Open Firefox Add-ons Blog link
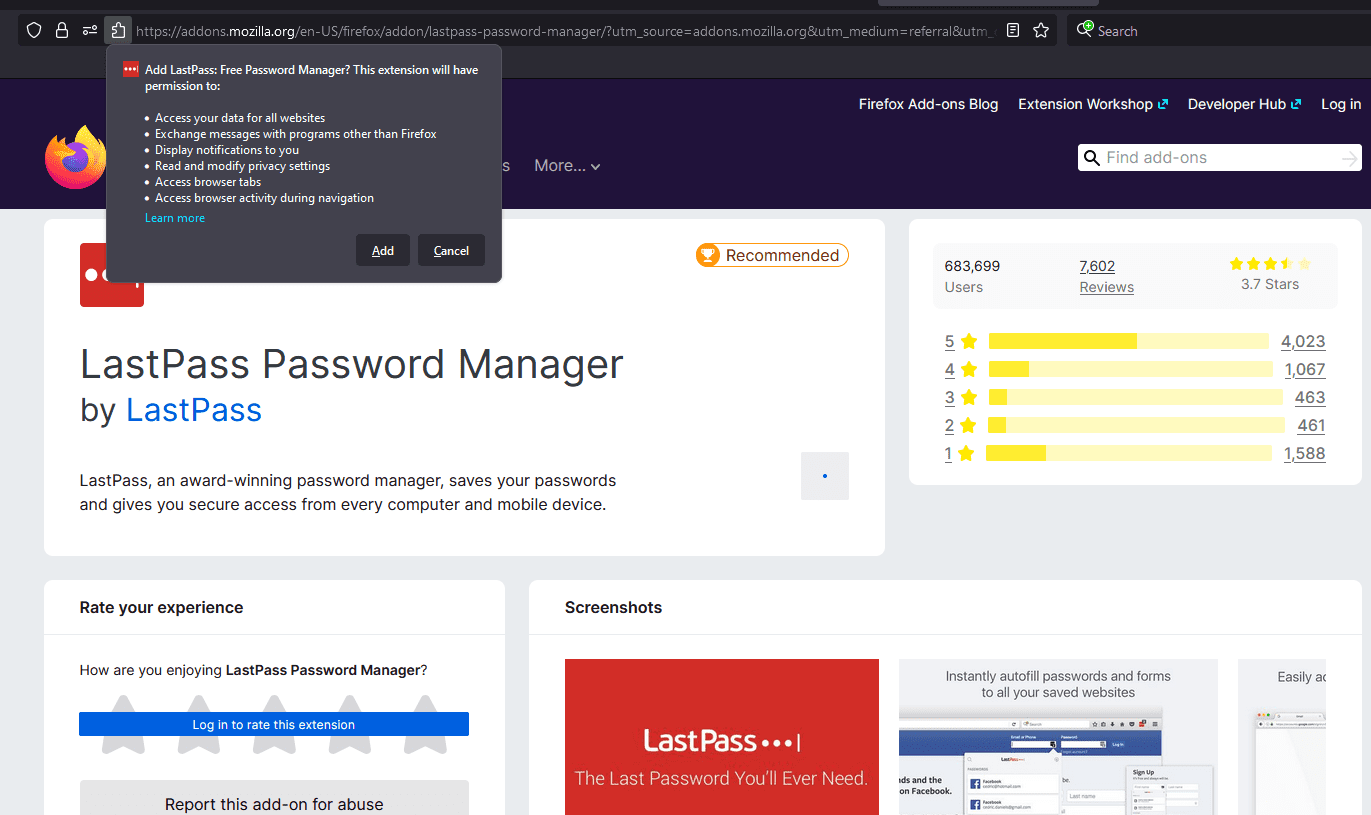 click(x=928, y=104)
